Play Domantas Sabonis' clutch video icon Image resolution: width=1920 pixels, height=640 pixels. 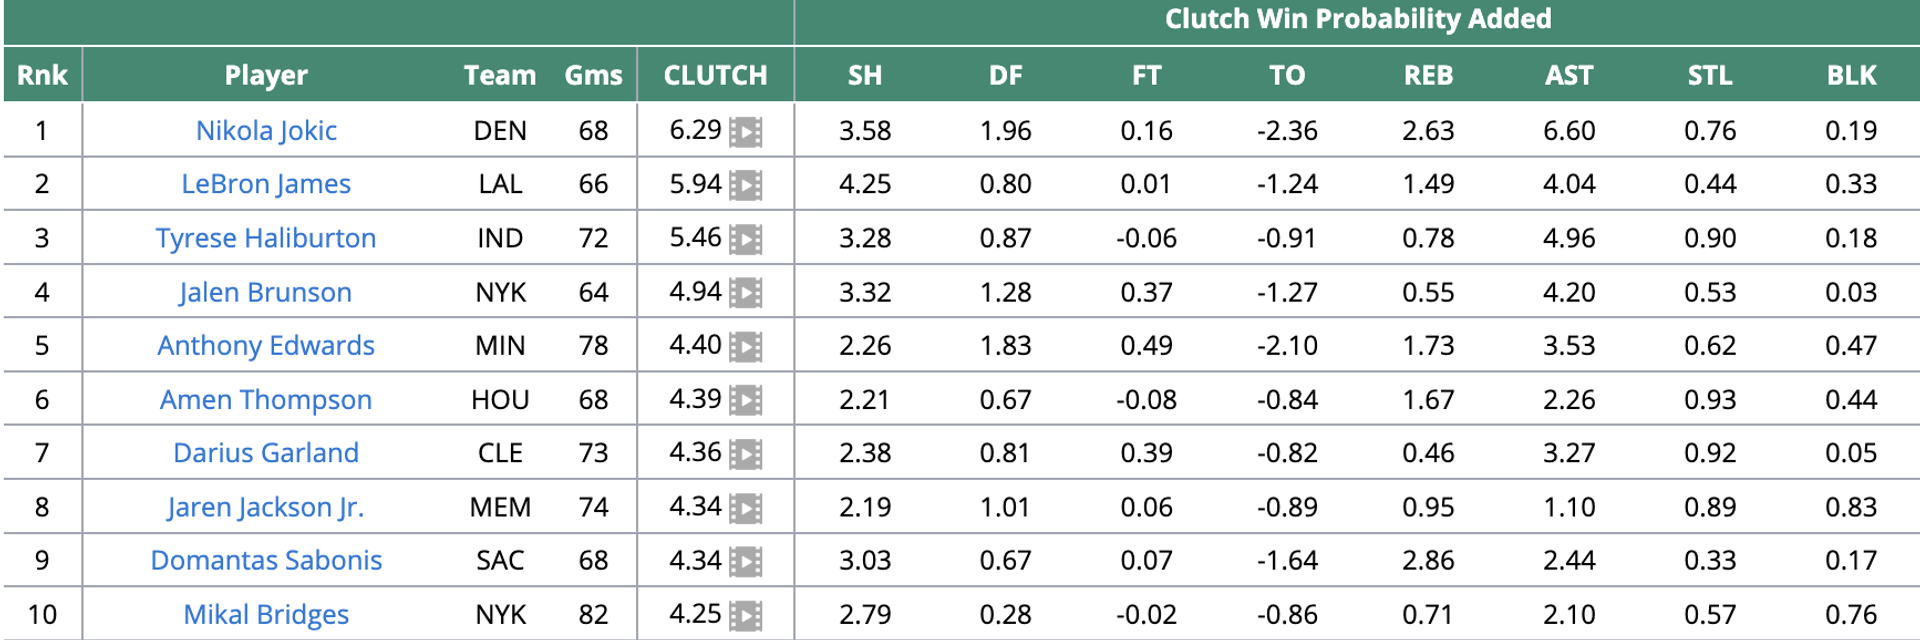click(x=745, y=561)
